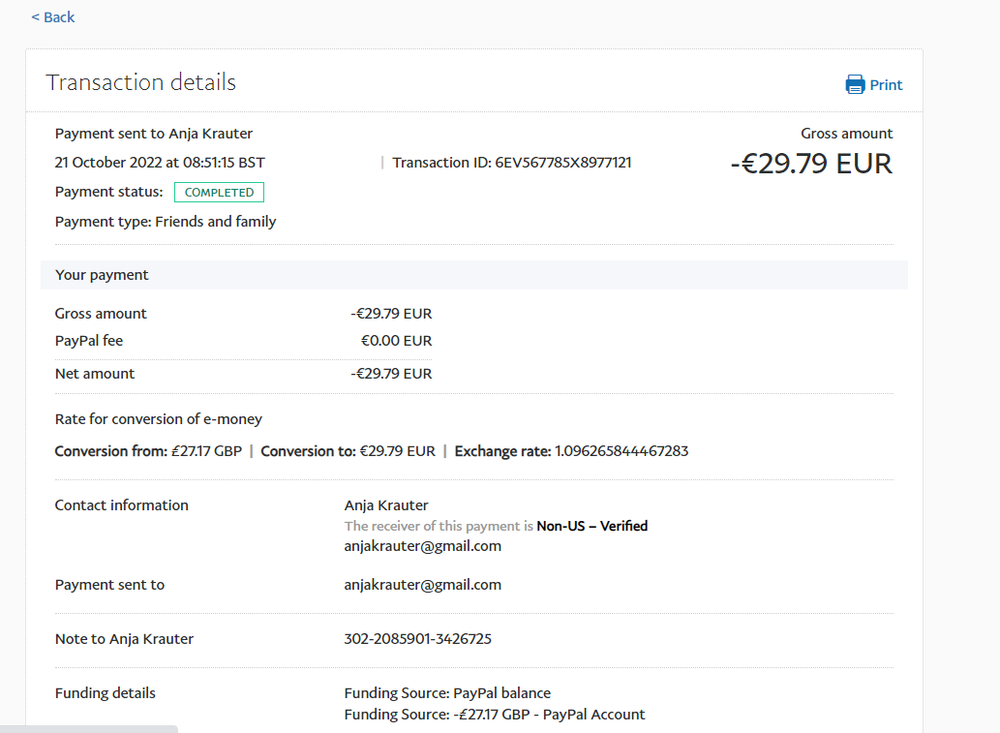Click the Non-US – Verified status text
This screenshot has width=1000, height=733.
592,526
